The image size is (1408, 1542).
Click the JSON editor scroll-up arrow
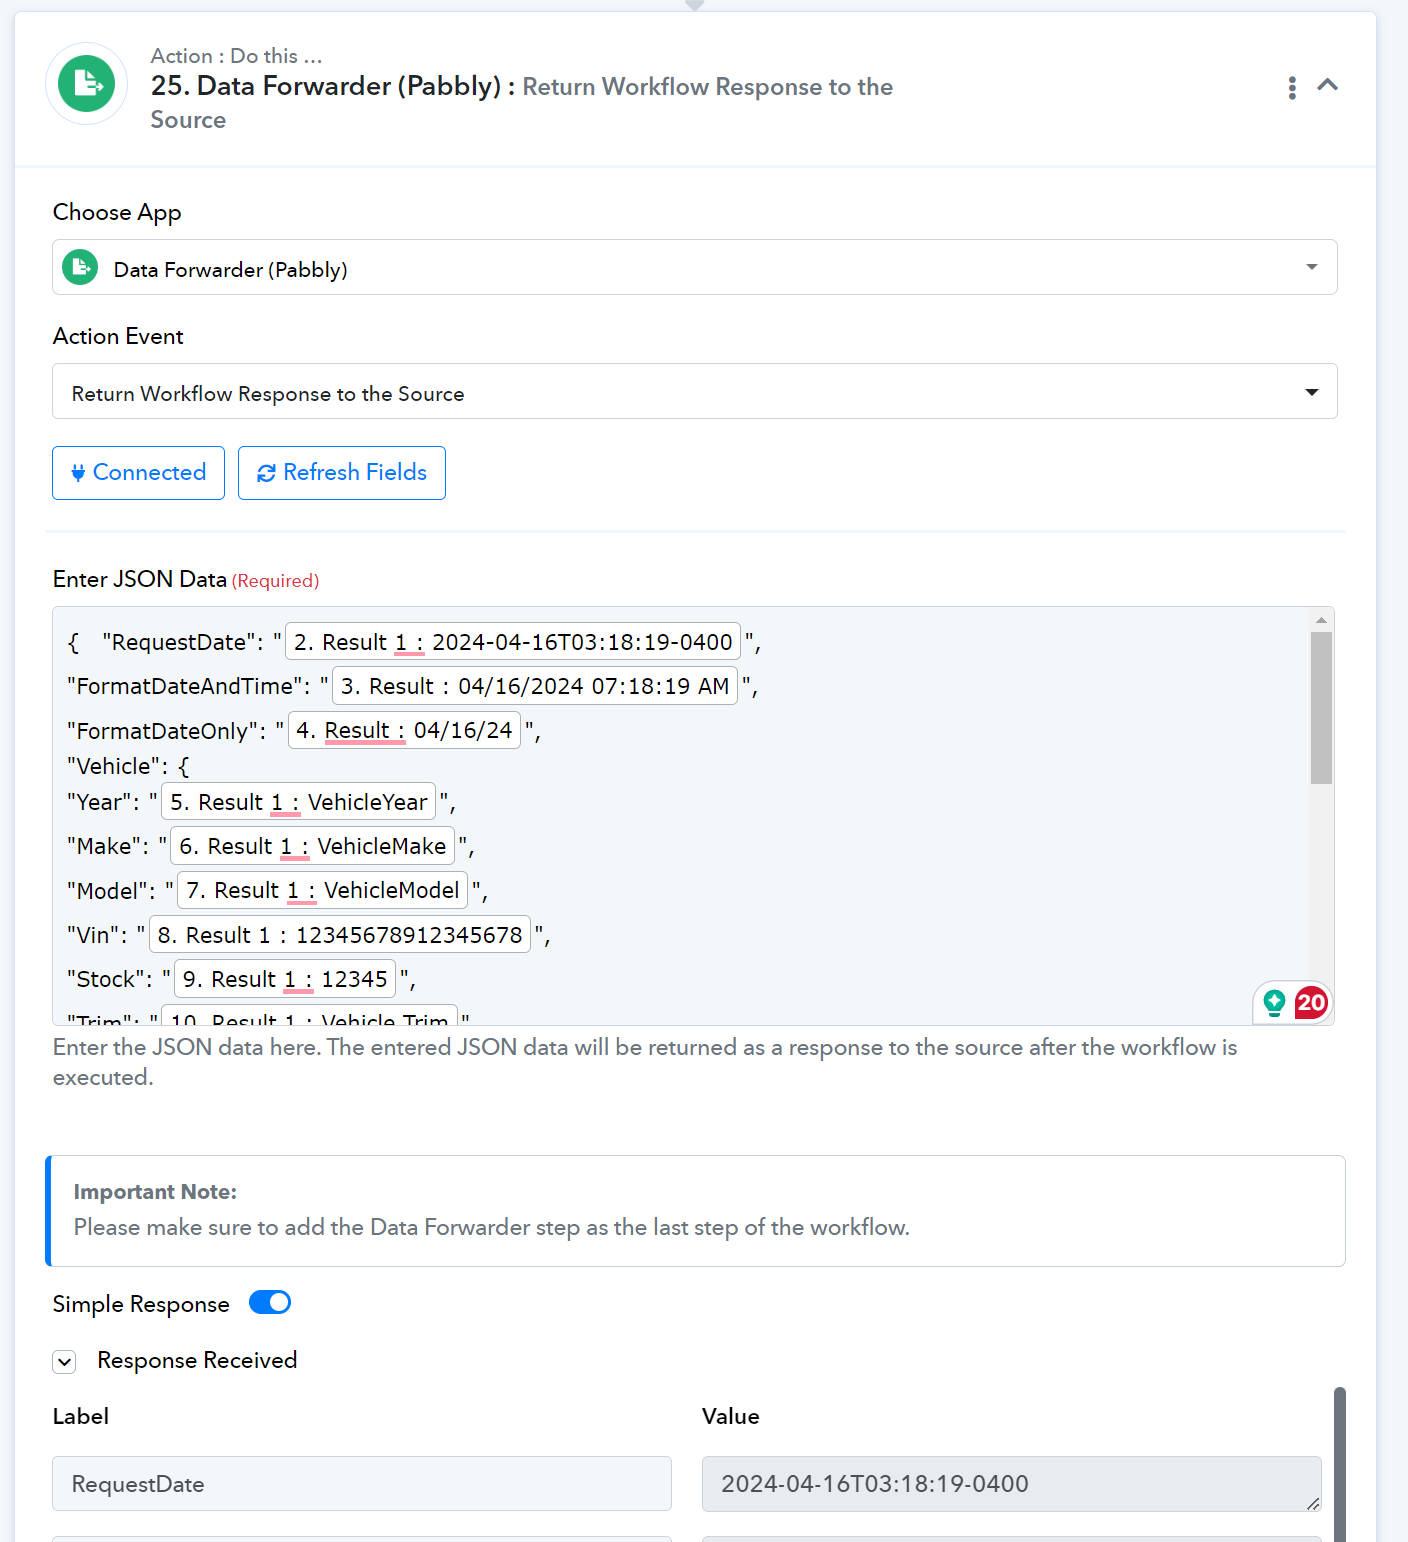pyautogui.click(x=1321, y=620)
